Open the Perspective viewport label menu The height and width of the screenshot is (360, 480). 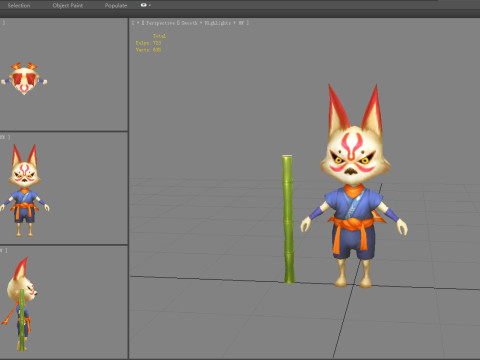click(160, 23)
